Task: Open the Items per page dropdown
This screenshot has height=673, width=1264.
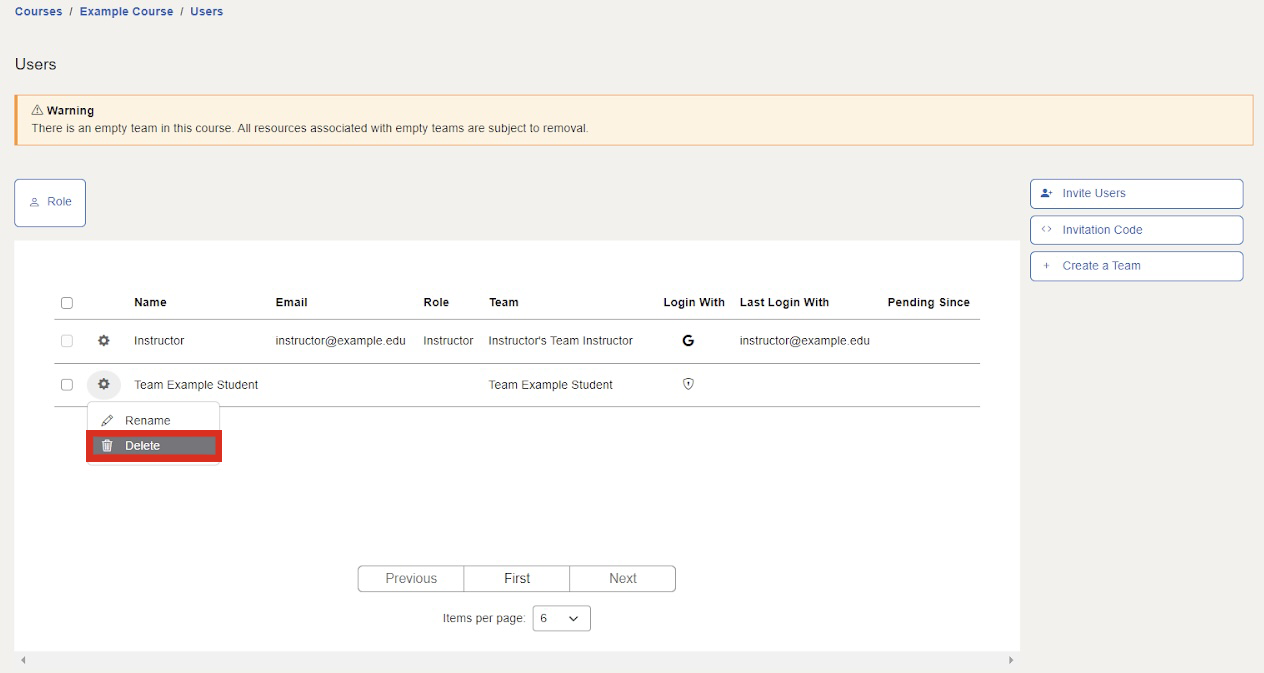Action: coord(562,618)
